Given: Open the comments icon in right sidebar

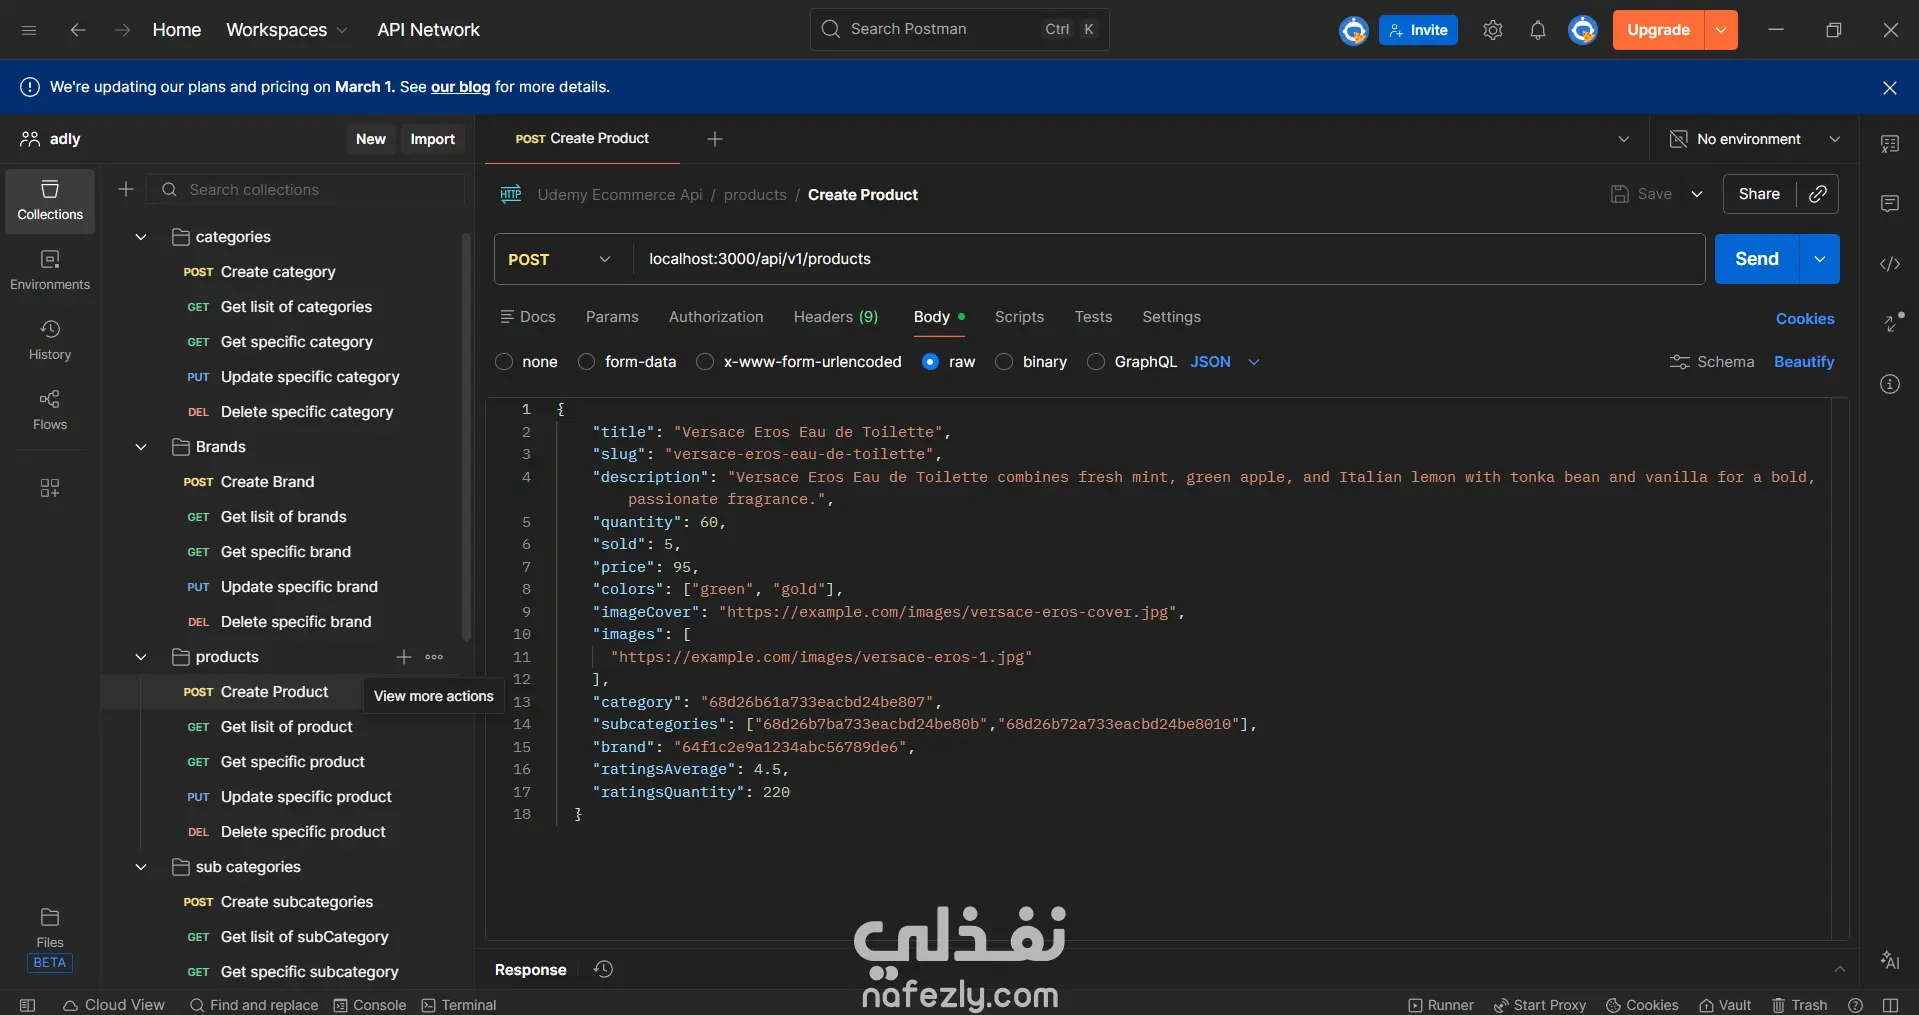Looking at the screenshot, I should coord(1890,204).
